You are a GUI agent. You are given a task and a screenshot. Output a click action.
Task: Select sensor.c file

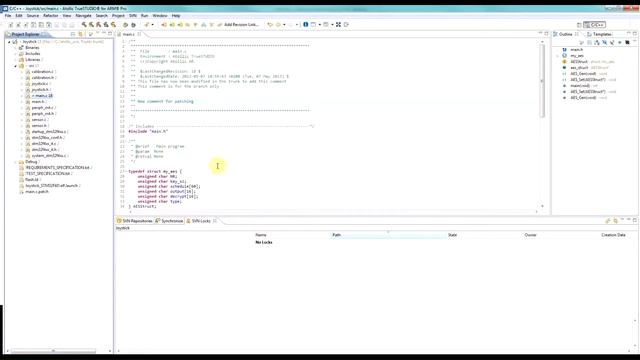(x=39, y=120)
